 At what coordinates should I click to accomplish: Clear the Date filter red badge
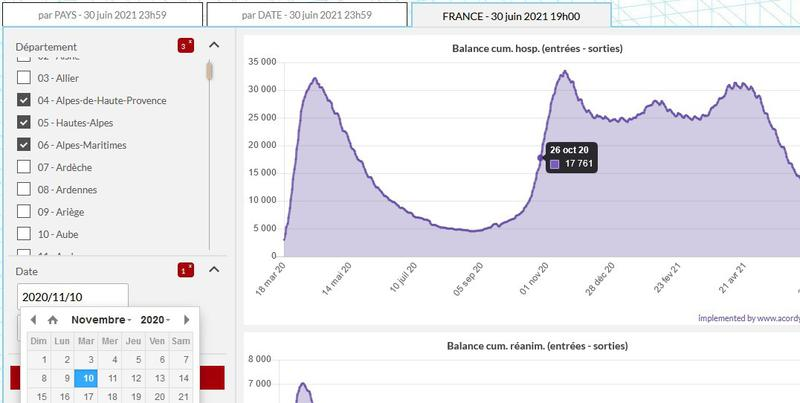(x=186, y=270)
